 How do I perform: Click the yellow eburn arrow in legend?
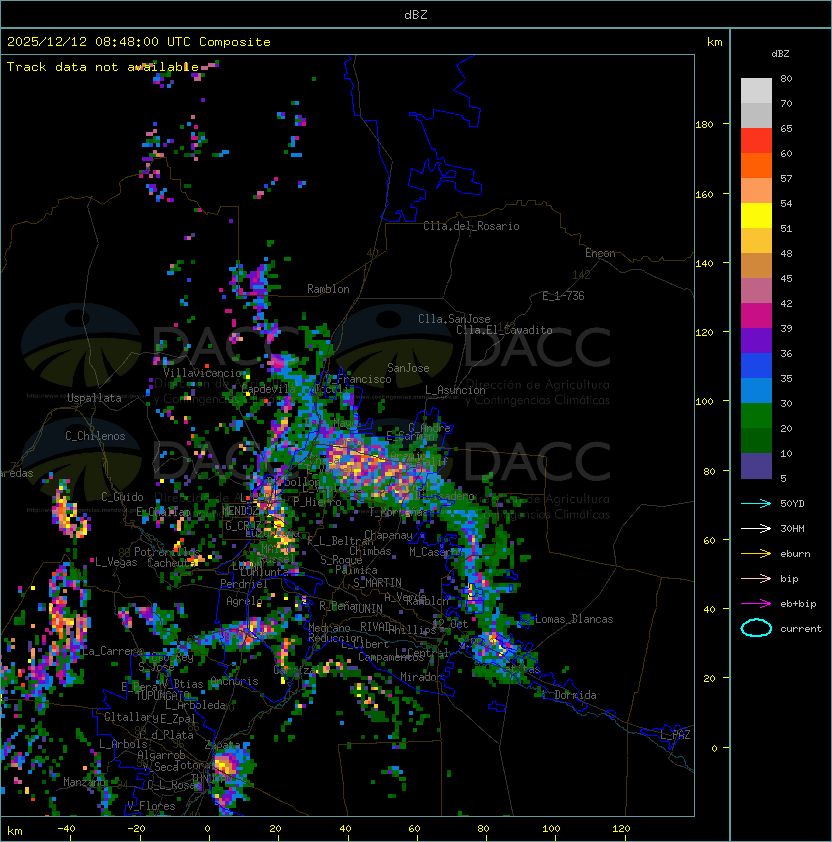[x=756, y=554]
